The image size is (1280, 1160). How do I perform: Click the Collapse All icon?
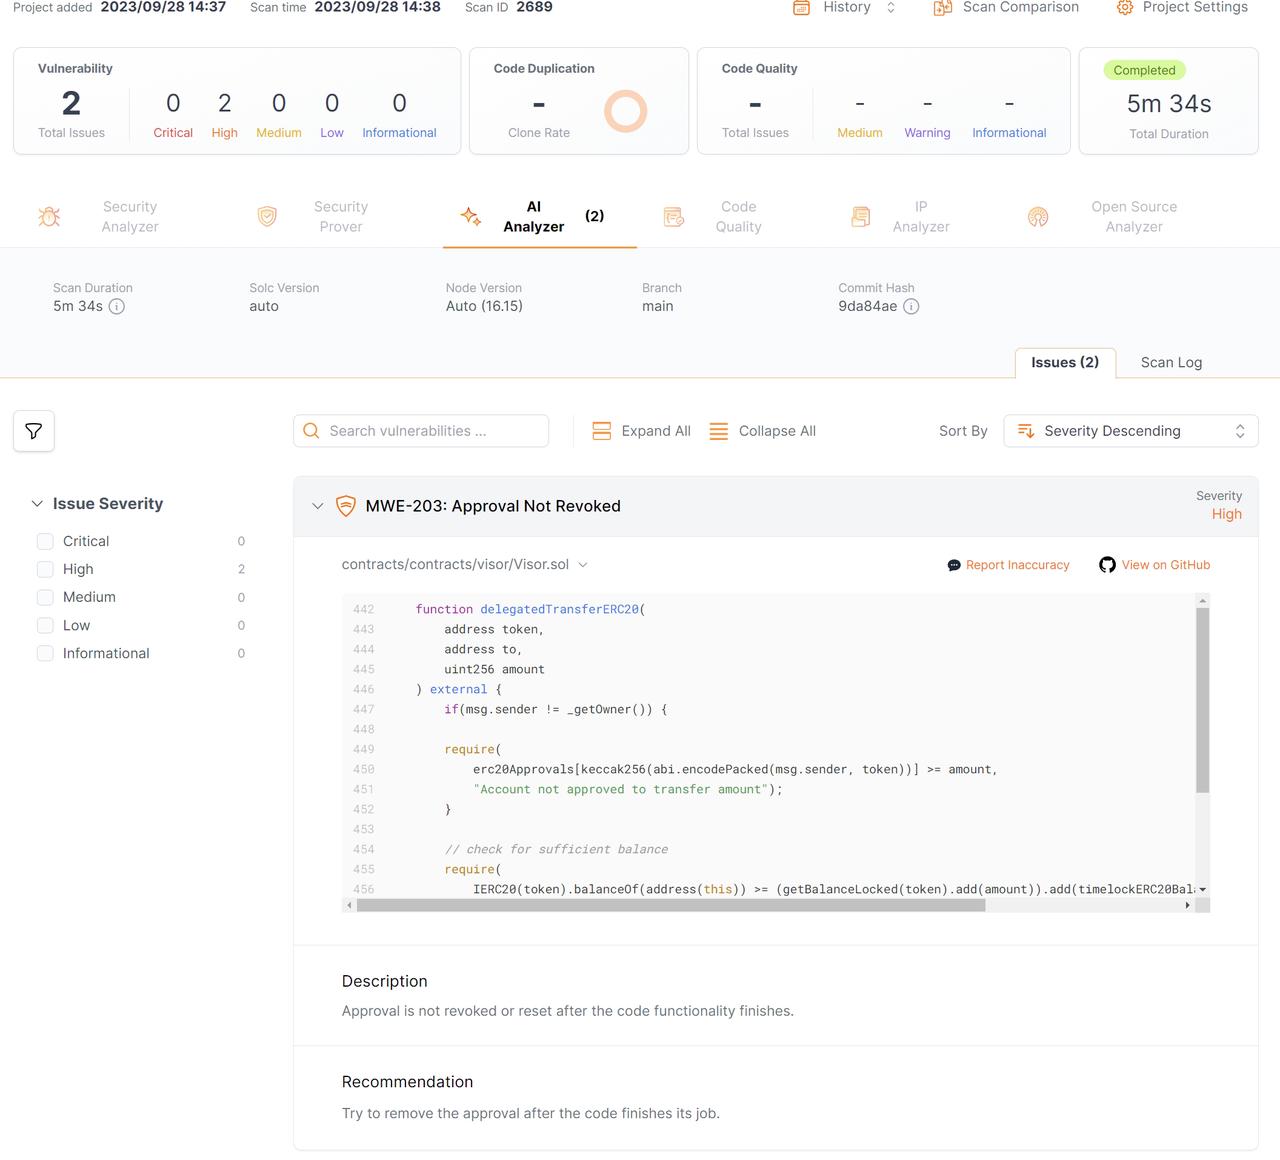tap(718, 431)
